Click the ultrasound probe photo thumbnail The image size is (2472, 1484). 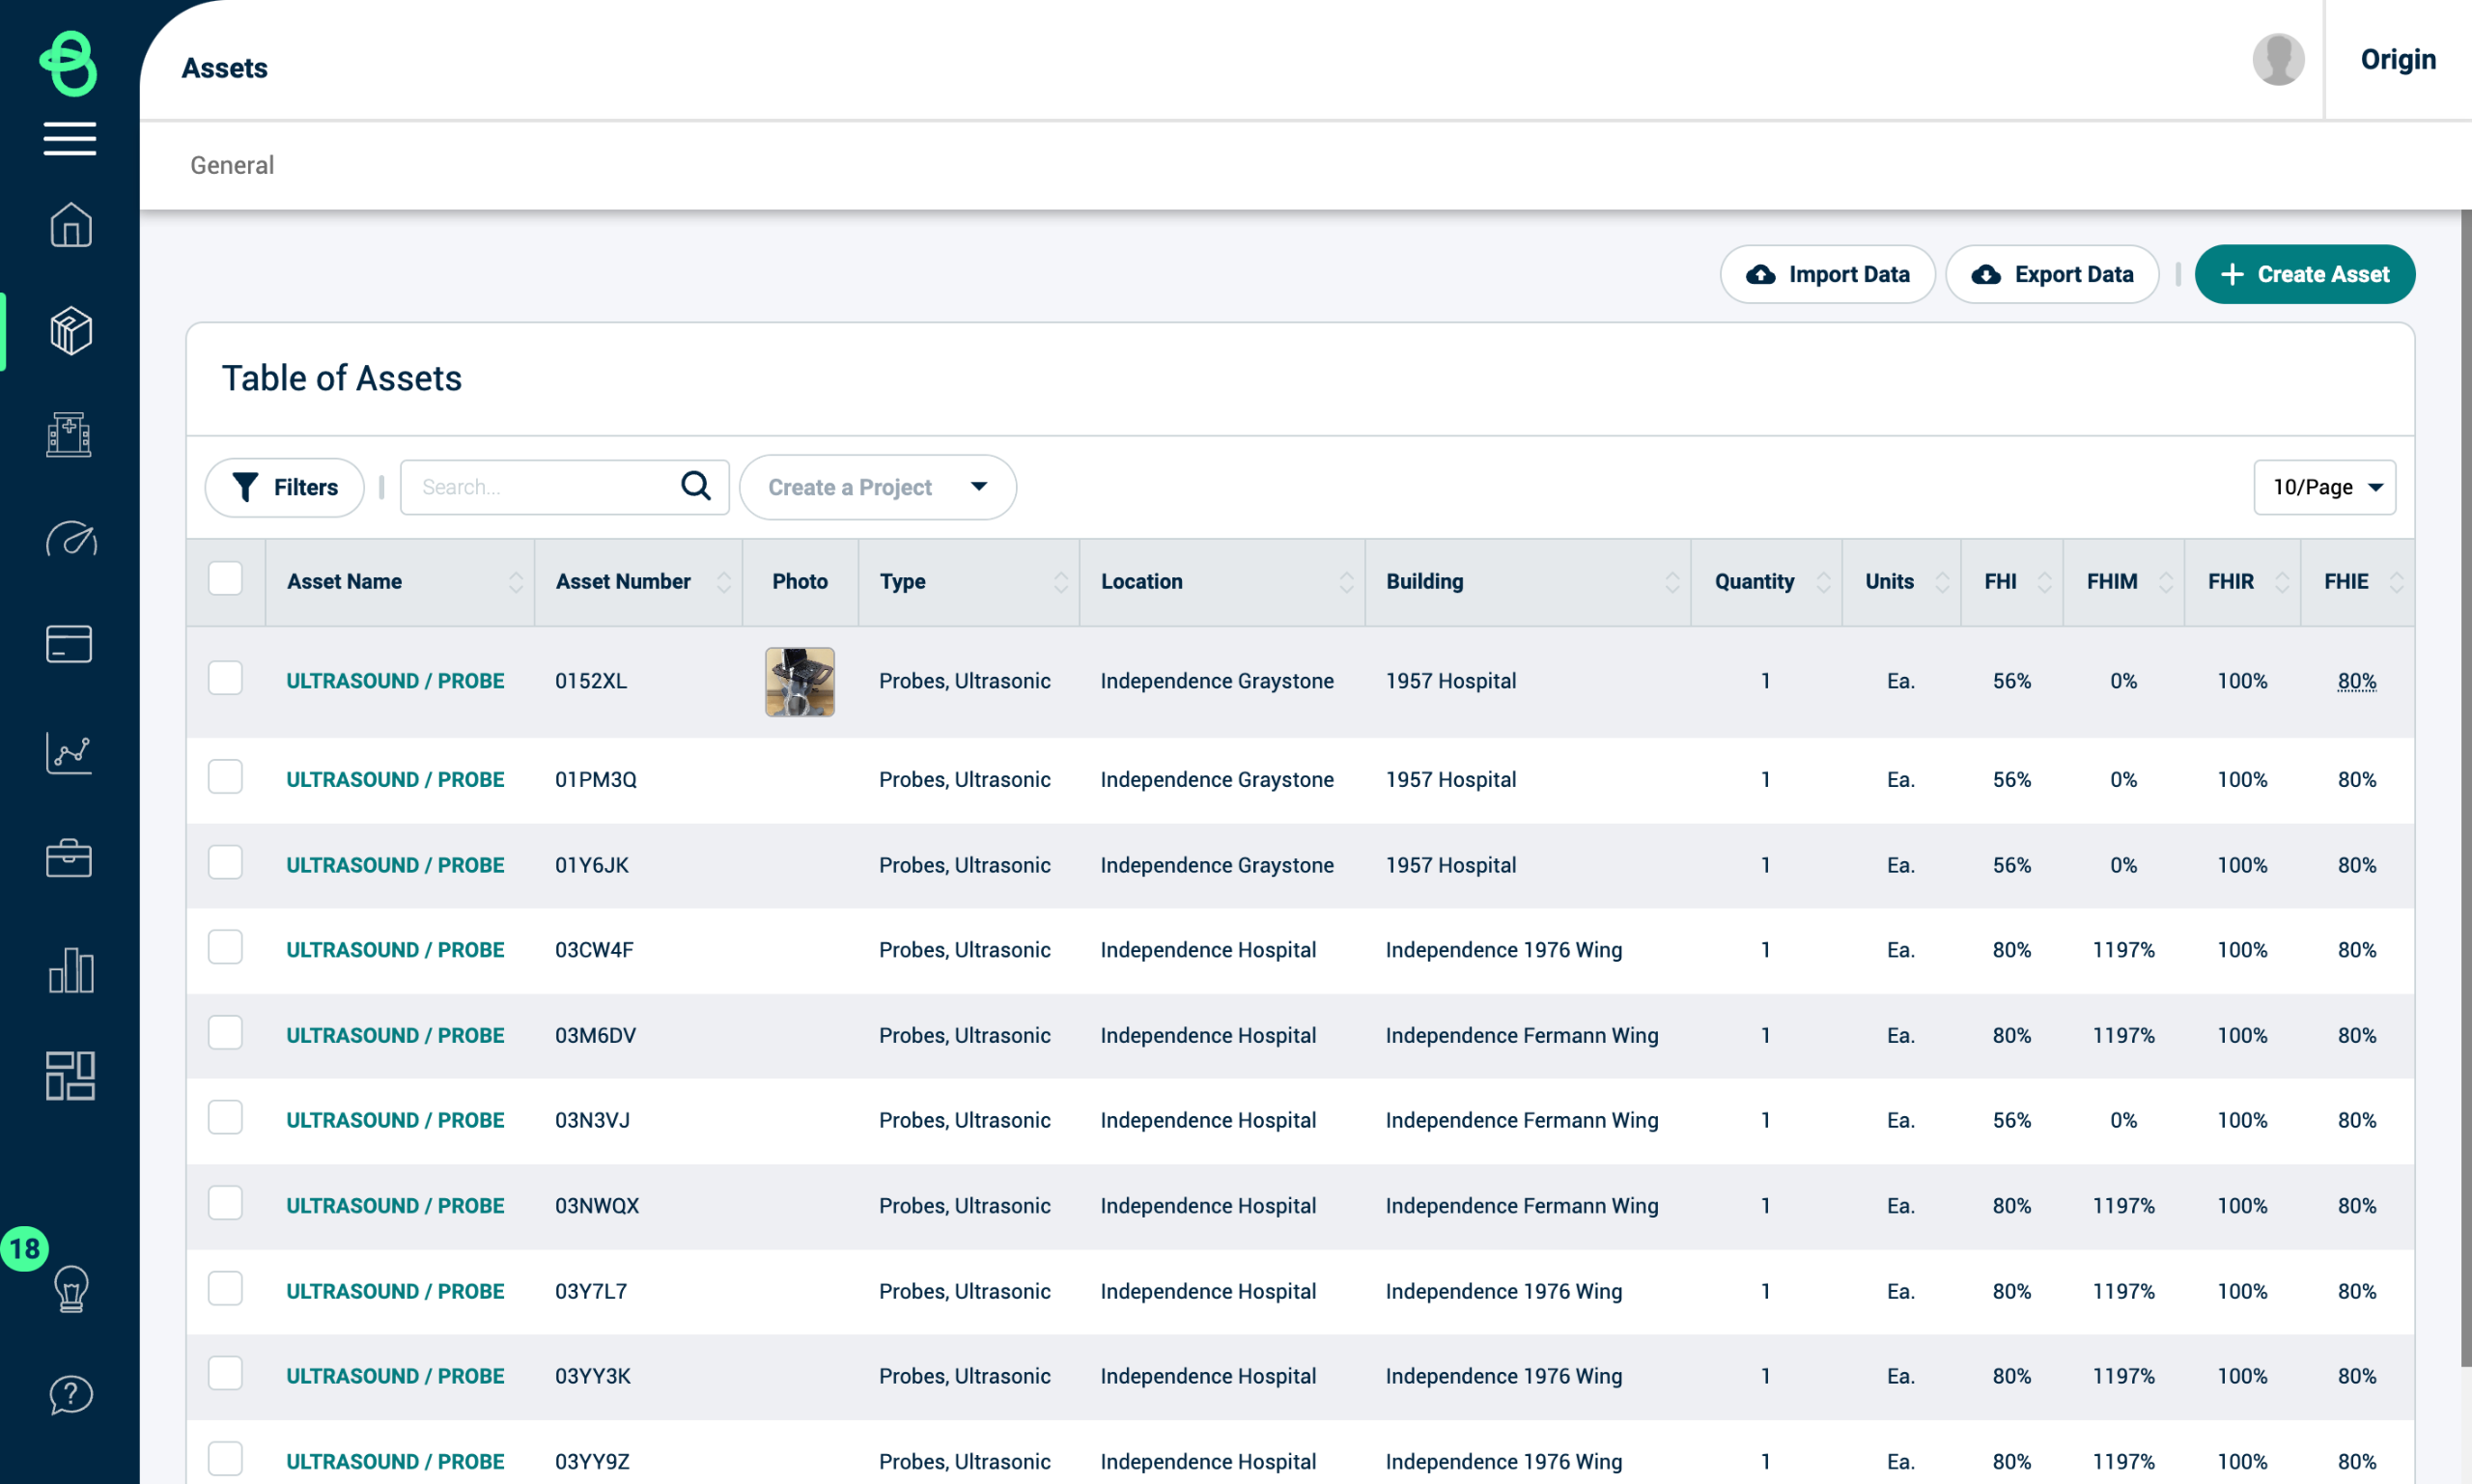click(x=799, y=681)
